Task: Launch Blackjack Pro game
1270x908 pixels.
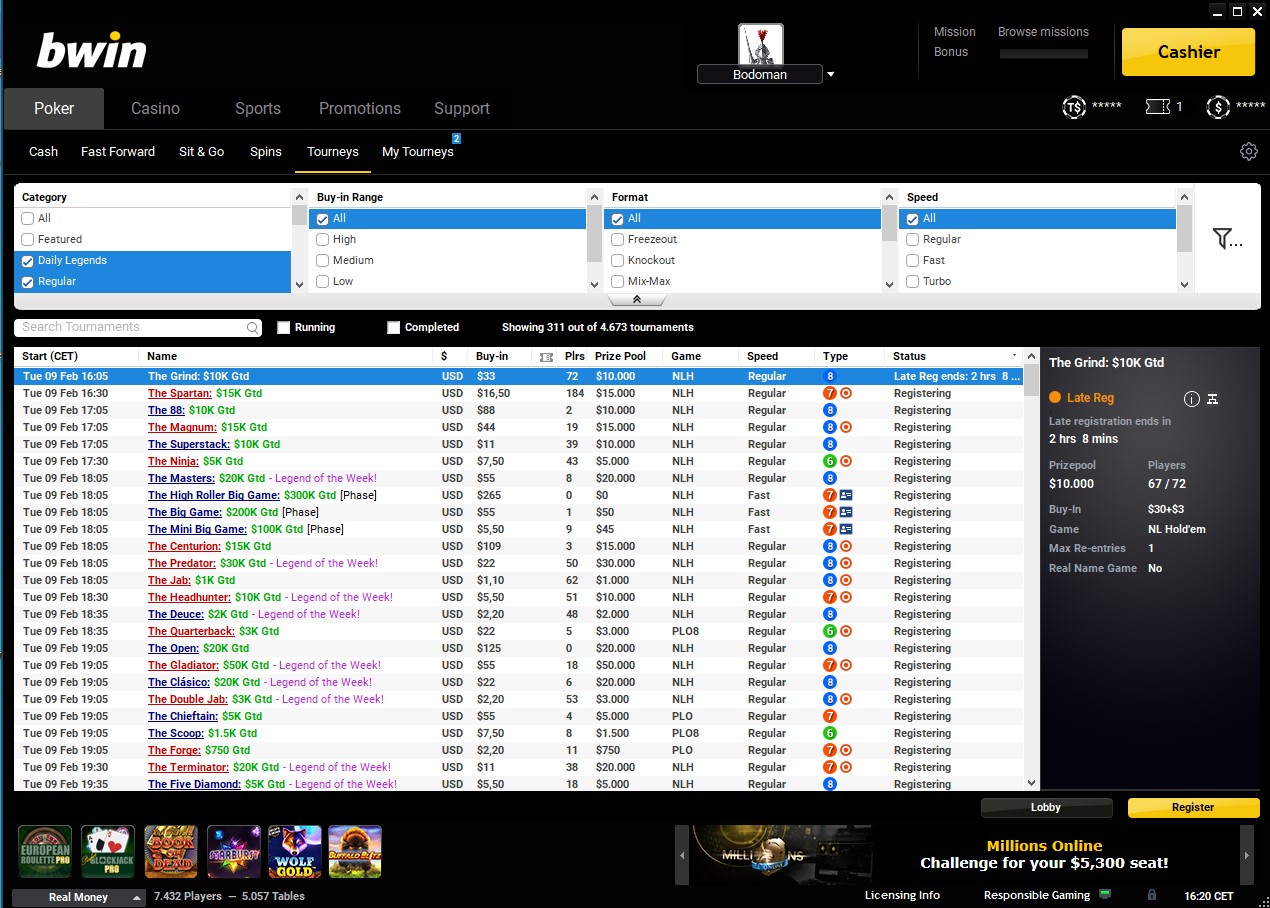Action: (x=107, y=851)
